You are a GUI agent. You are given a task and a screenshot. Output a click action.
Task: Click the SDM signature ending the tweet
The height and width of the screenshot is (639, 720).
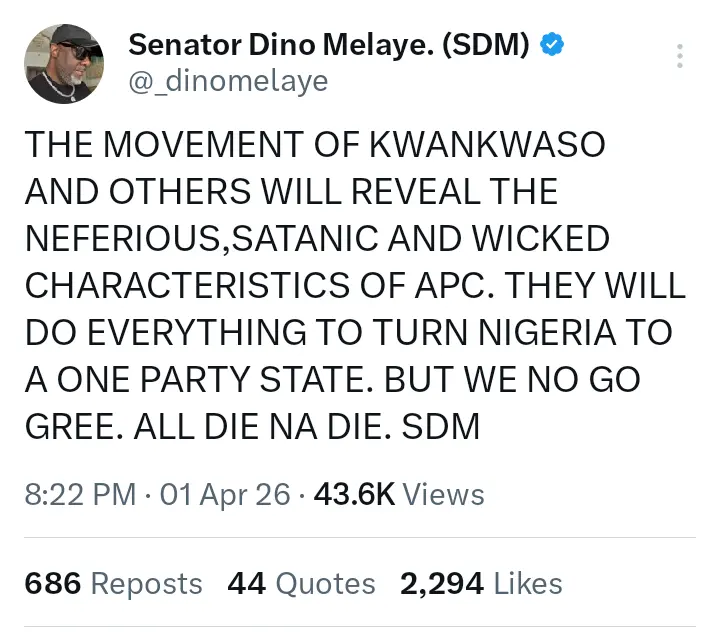(x=441, y=428)
